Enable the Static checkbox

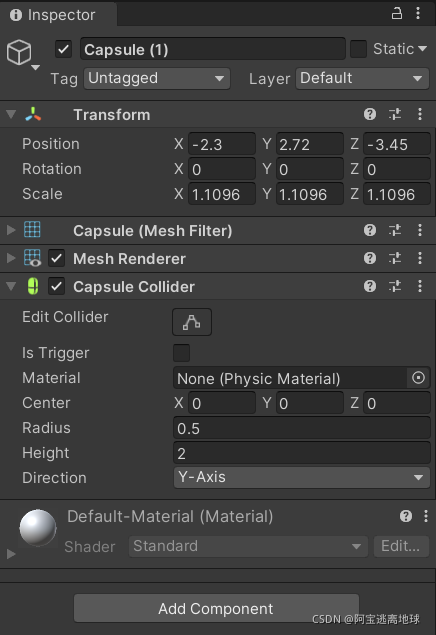click(x=358, y=49)
